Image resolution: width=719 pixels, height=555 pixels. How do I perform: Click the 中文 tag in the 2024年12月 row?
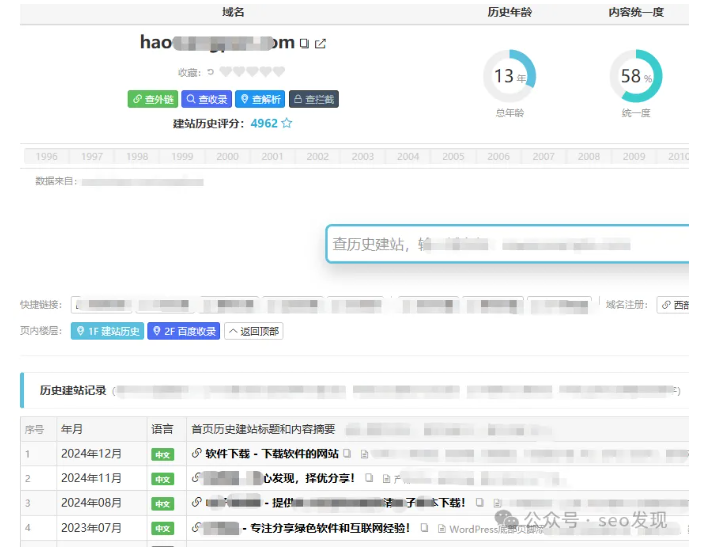pyautogui.click(x=163, y=455)
